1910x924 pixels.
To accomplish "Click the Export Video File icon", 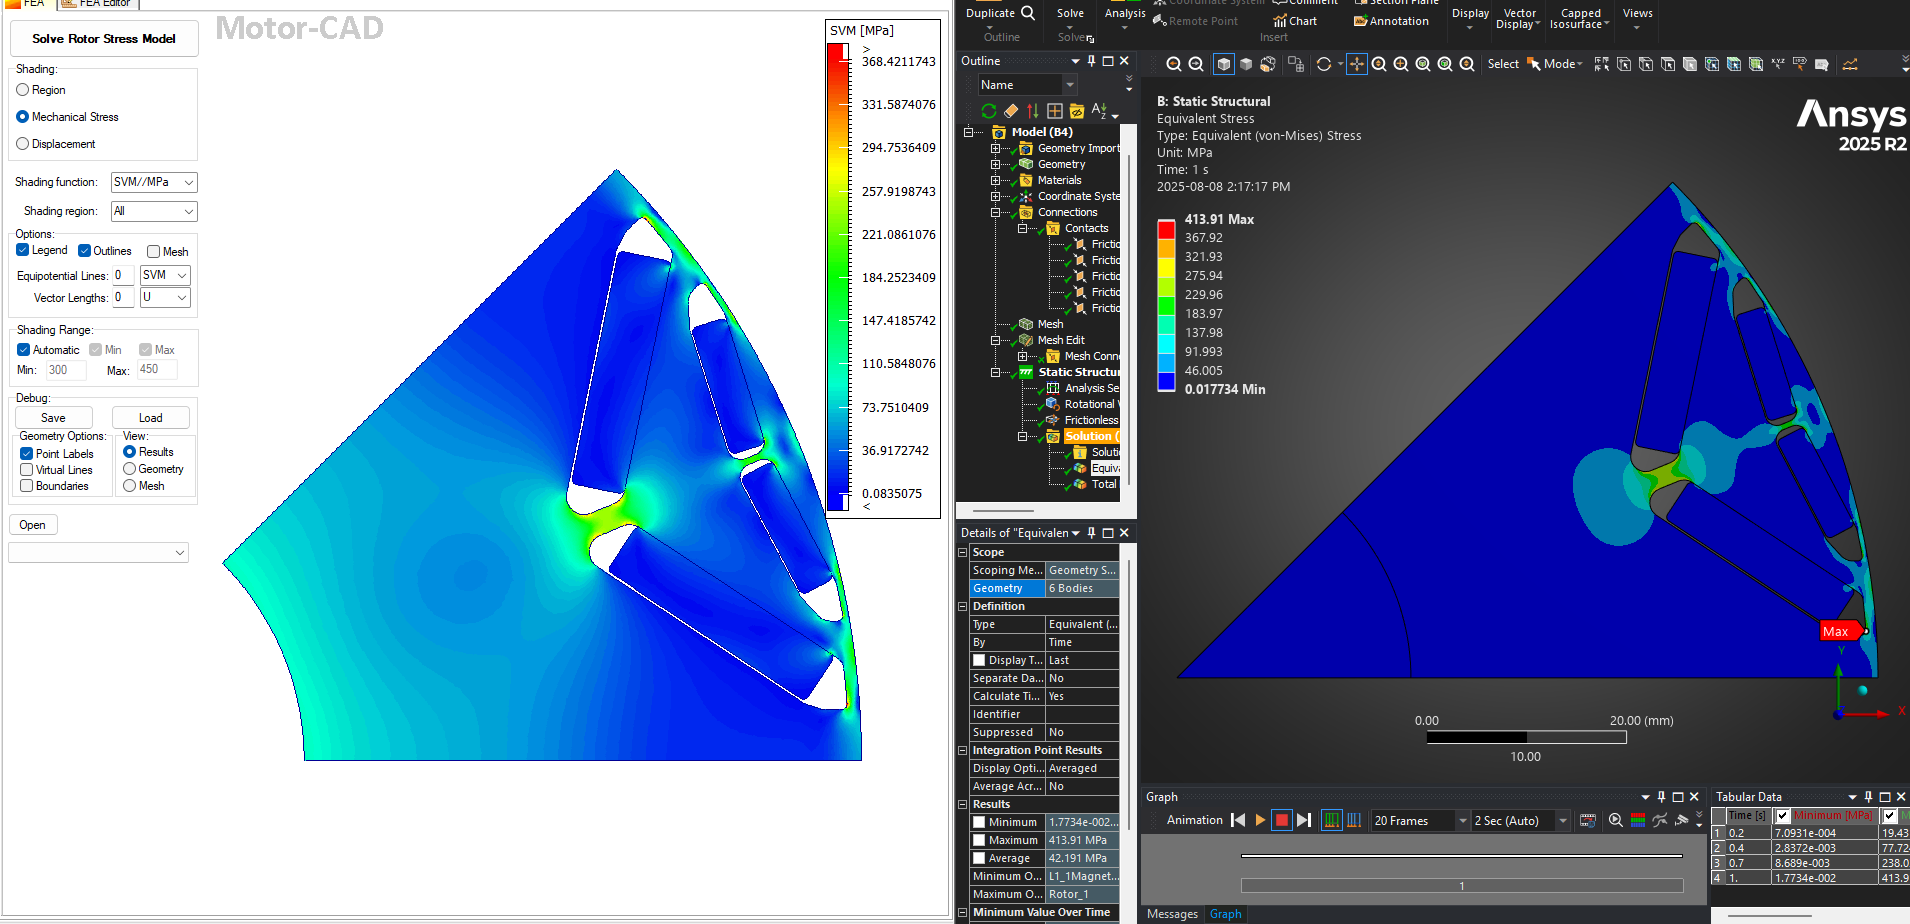I will [1587, 820].
